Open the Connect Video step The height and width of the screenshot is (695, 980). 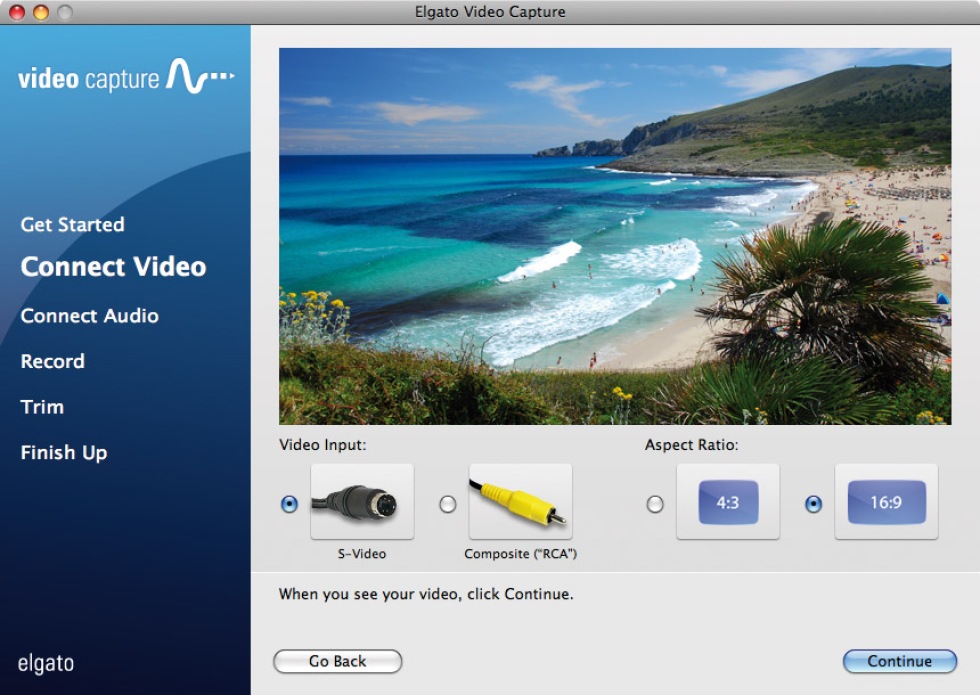click(x=113, y=267)
